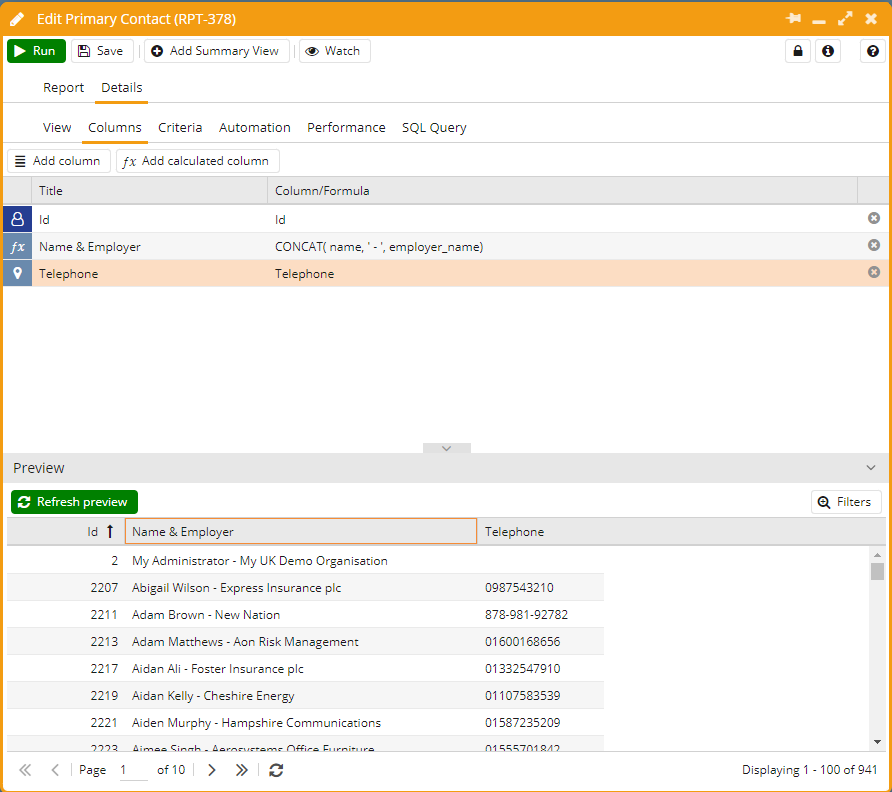
Task: Click the splitter collapse arrow above Preview
Action: coord(446,449)
